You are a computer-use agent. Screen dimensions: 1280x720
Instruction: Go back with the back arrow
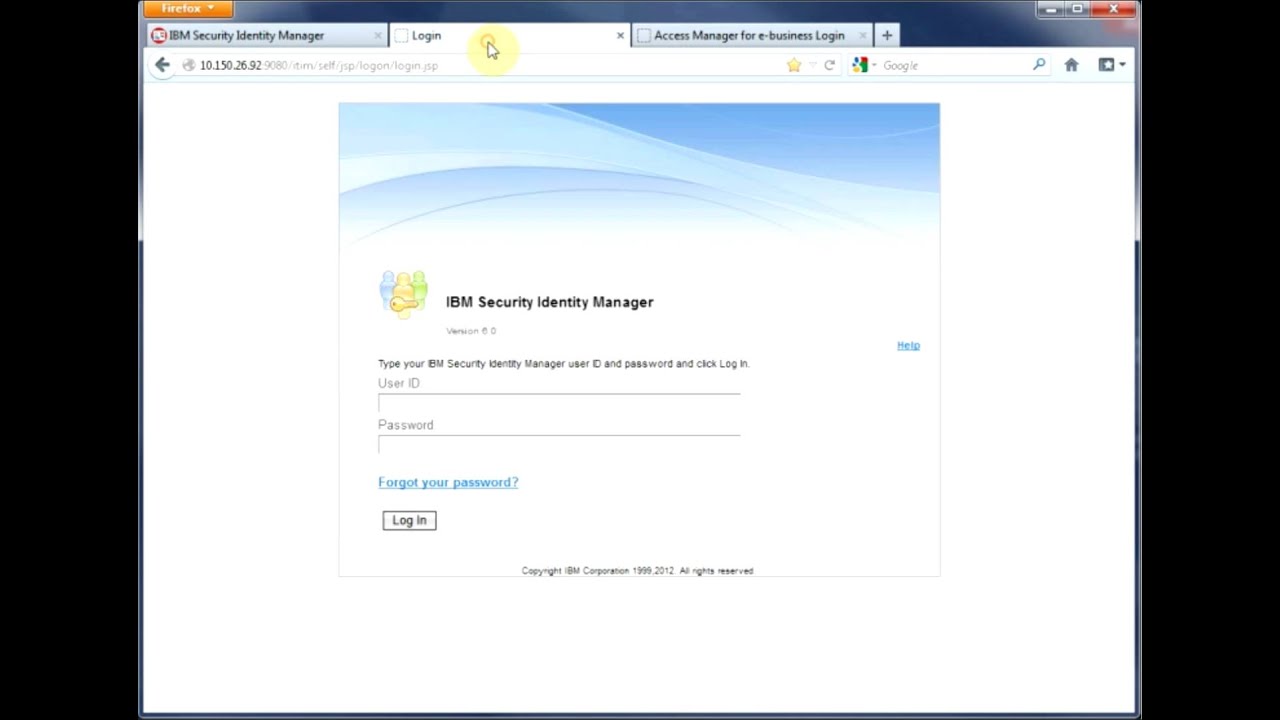[x=162, y=65]
